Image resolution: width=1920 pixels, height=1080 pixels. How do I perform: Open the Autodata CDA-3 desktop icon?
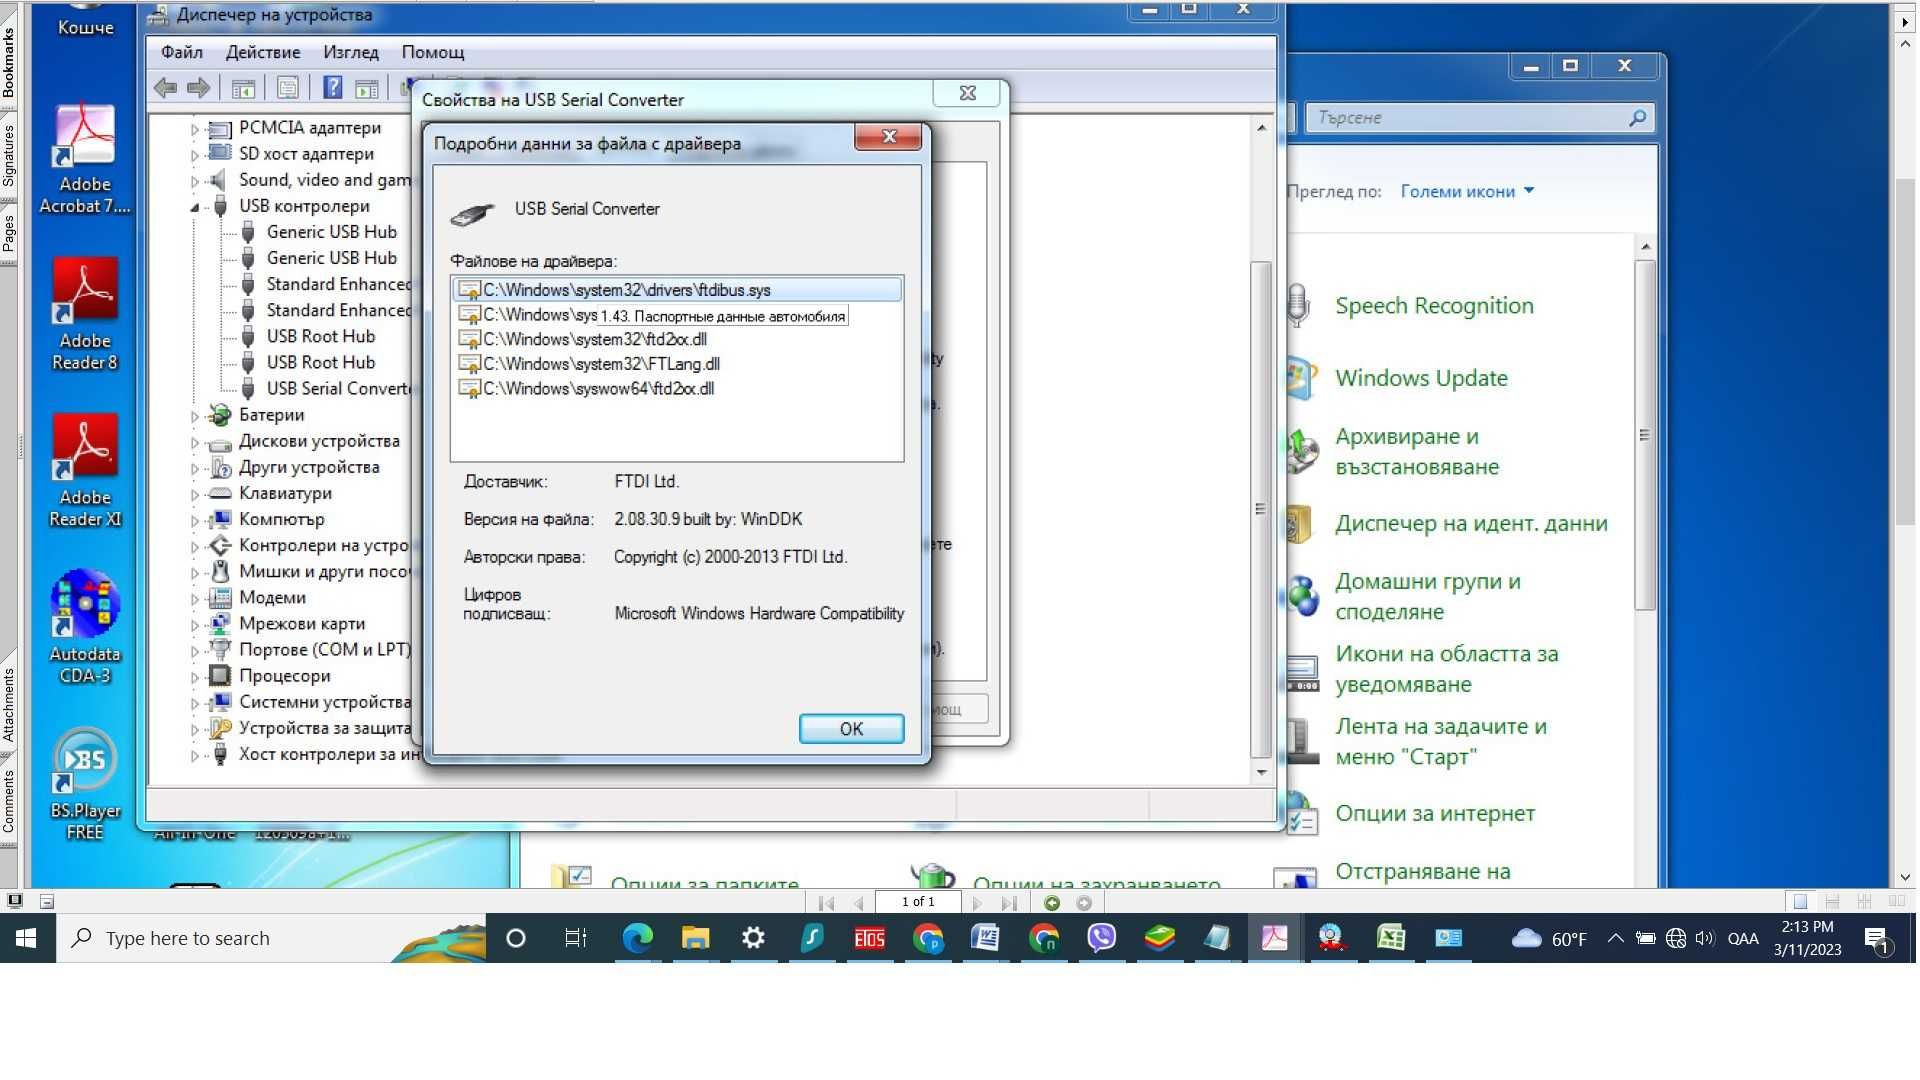pos(85,628)
